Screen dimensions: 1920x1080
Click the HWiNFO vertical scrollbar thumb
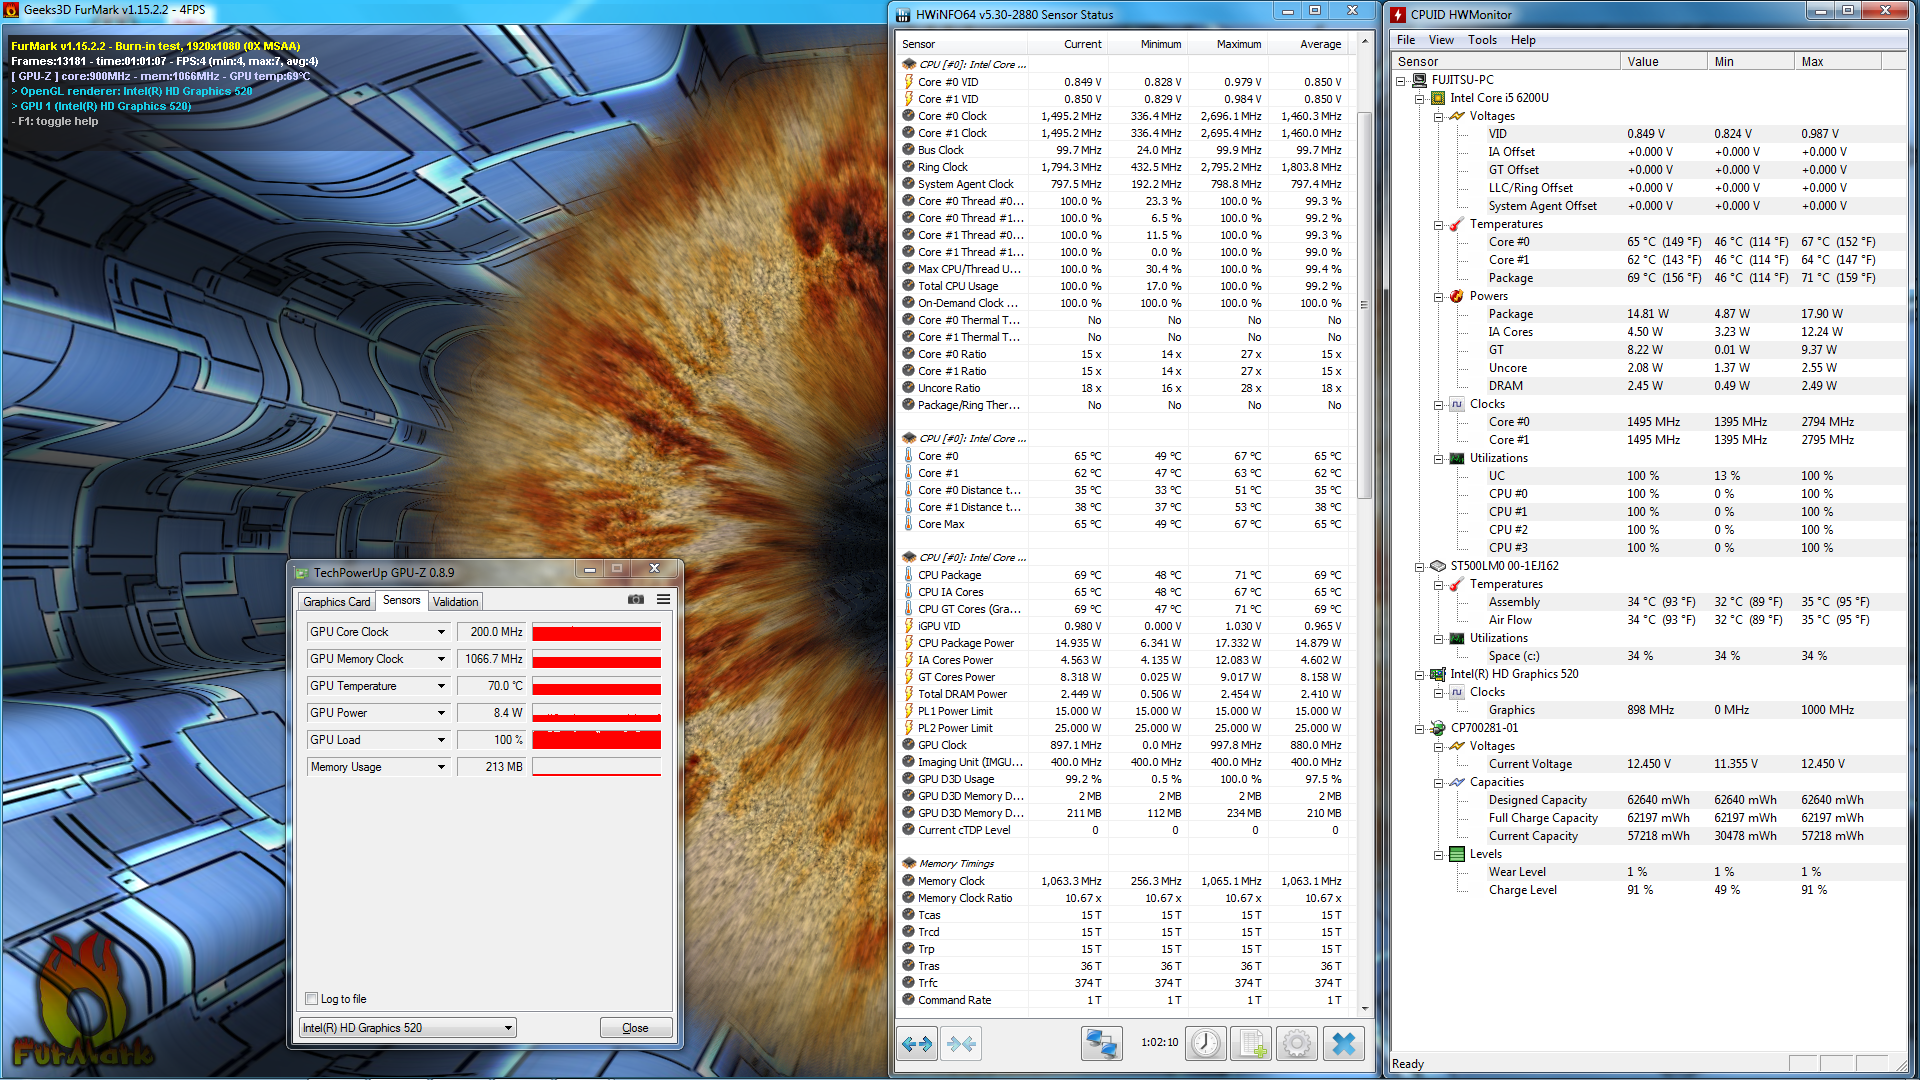1365,305
